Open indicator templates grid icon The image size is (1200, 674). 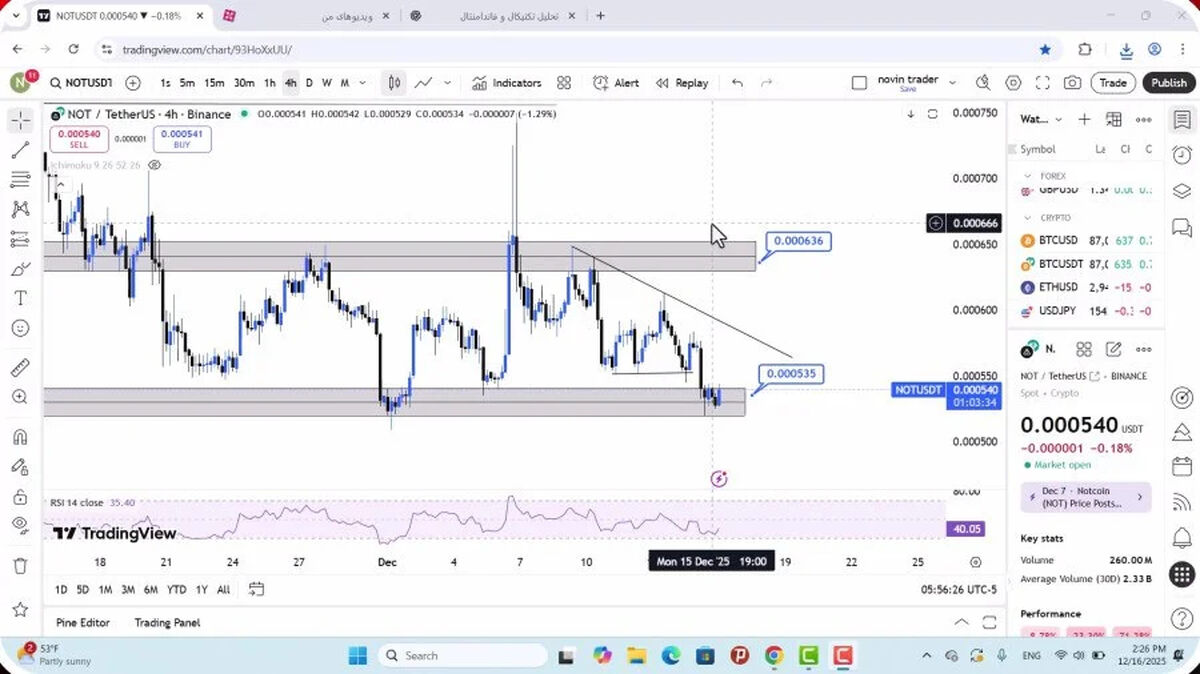pos(564,83)
